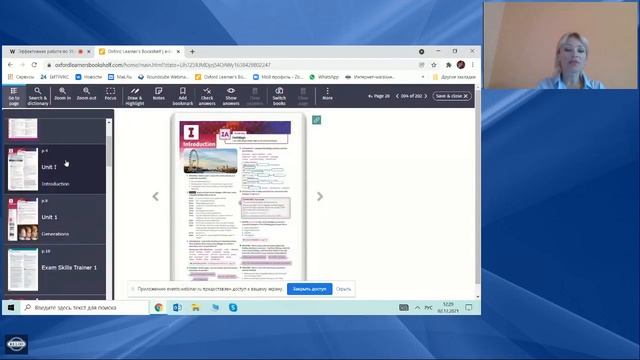Open the Go to page panel
Image resolution: width=640 pixels, height=360 pixels.
coord(14,96)
